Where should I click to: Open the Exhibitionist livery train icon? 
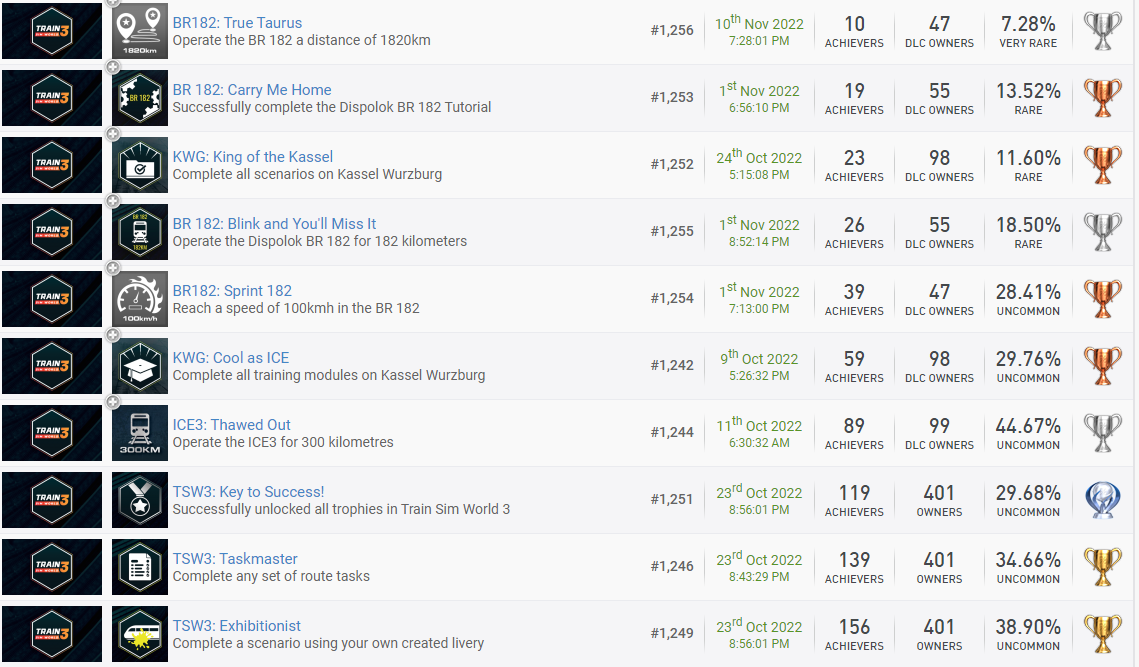pos(140,634)
